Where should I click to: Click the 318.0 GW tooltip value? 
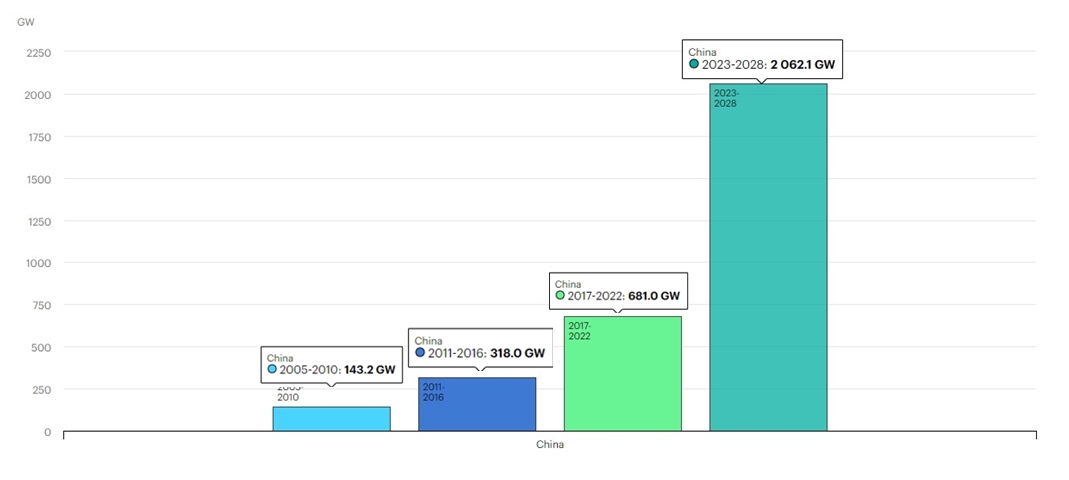click(517, 353)
